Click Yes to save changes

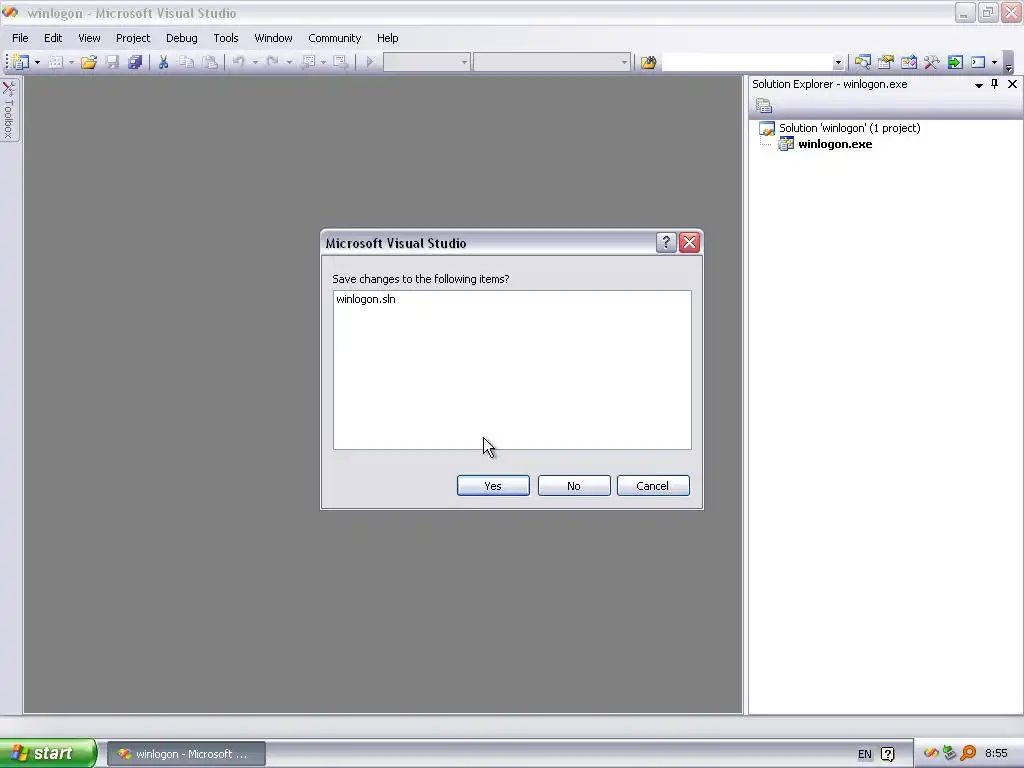[x=493, y=486]
